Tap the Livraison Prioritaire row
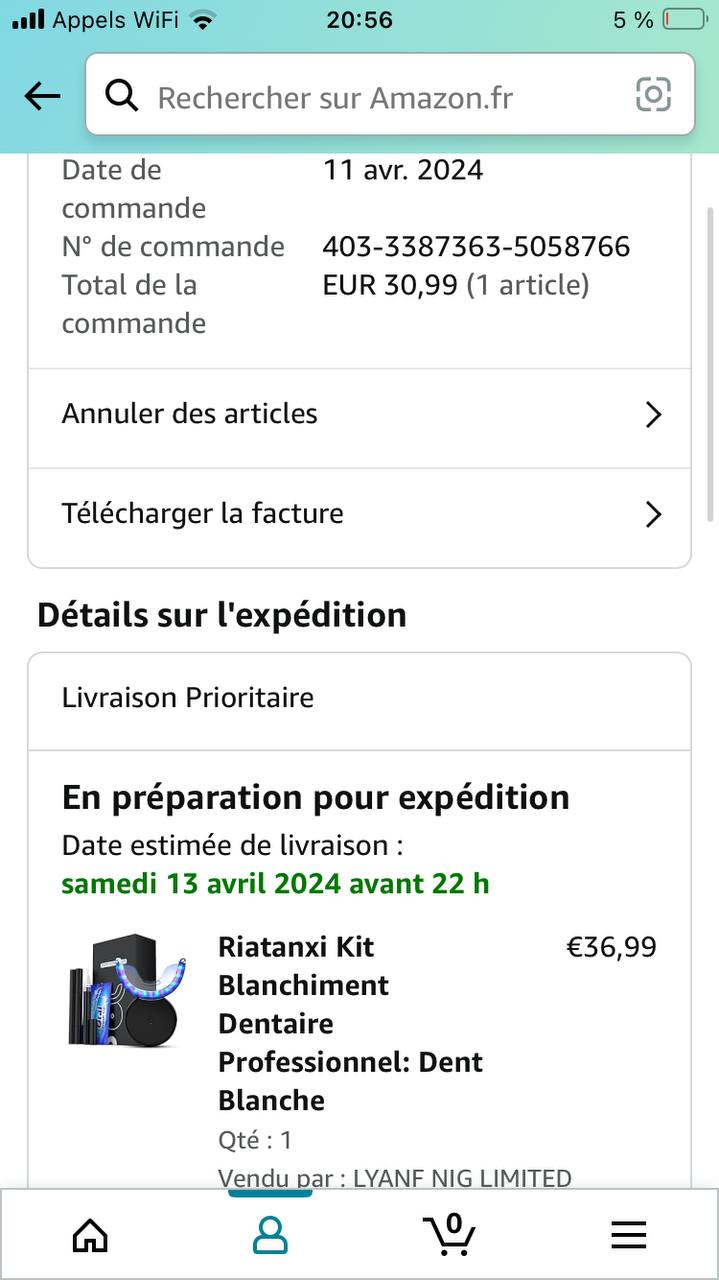Viewport: 719px width, 1280px height. tap(359, 698)
